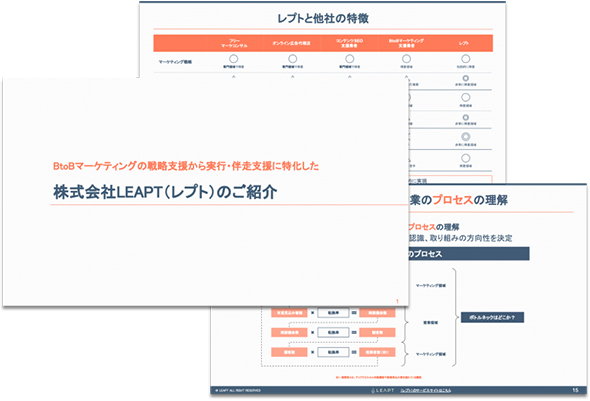Select the フリー マーケコンサル column header

(234, 43)
